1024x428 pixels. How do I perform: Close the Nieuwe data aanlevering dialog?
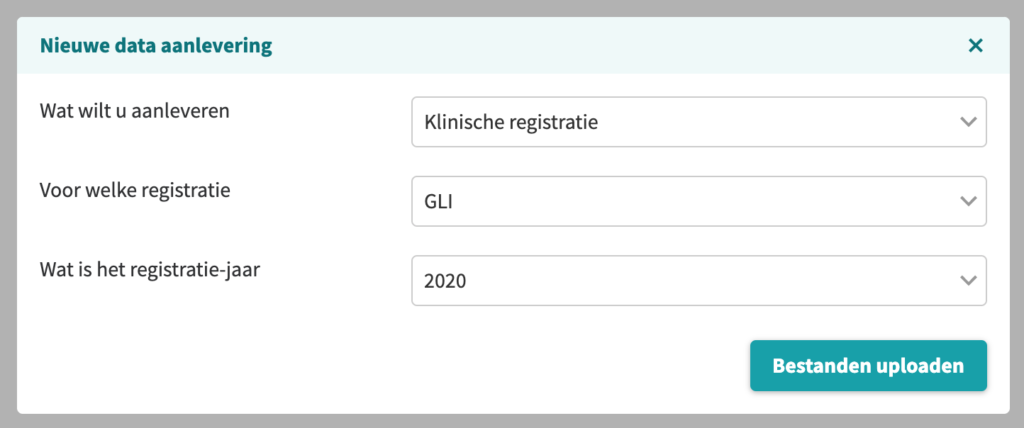(x=975, y=46)
